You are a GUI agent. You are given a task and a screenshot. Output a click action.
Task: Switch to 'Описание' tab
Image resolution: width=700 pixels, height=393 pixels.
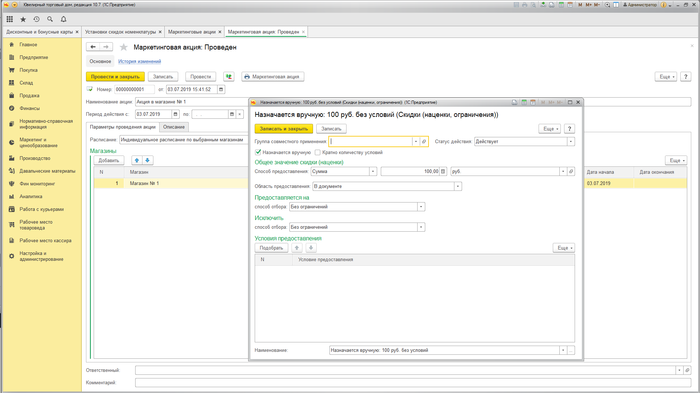[174, 127]
